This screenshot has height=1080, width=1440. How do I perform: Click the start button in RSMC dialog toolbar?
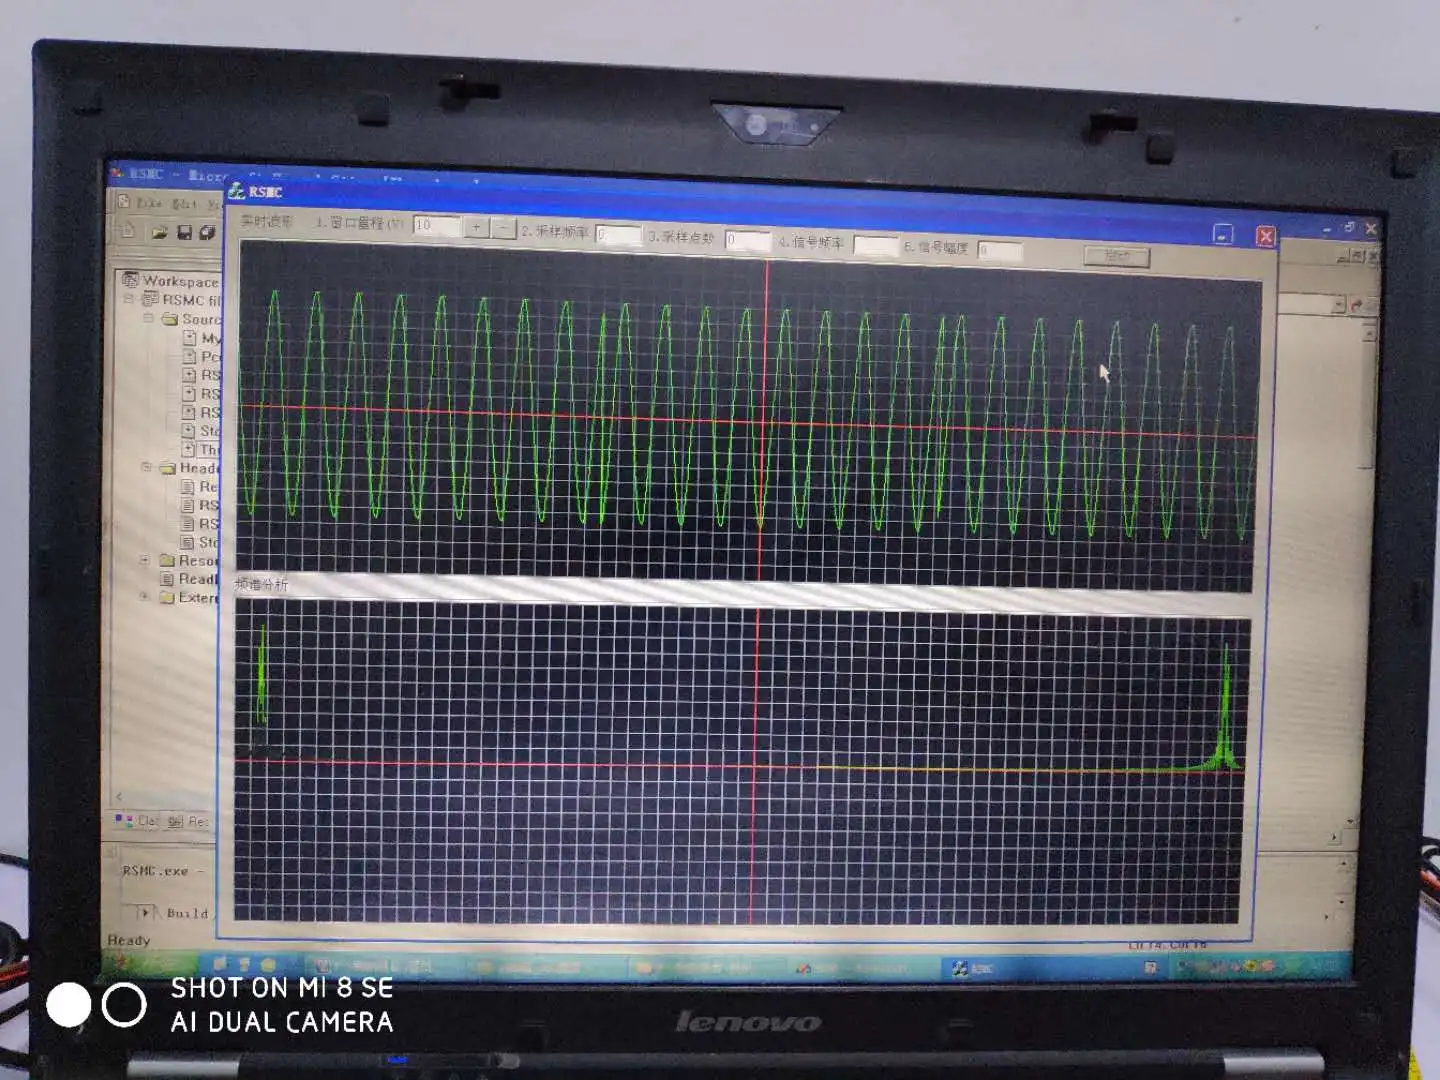click(1117, 257)
